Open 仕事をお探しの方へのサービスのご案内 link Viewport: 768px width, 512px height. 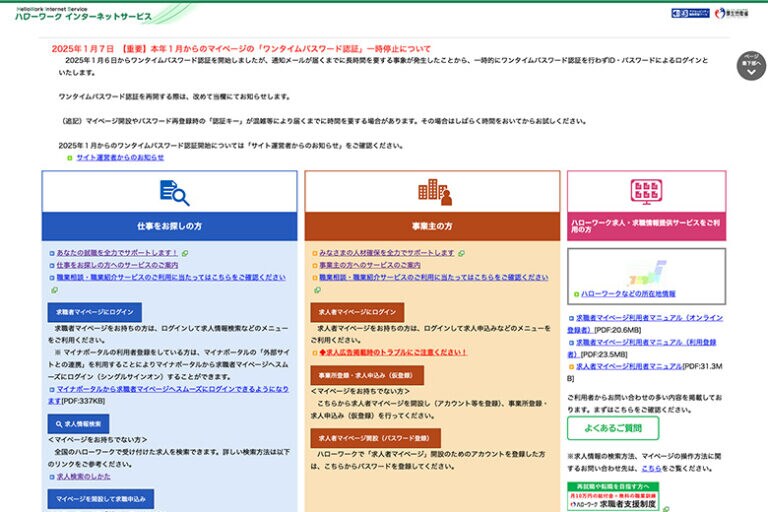[x=117, y=265]
